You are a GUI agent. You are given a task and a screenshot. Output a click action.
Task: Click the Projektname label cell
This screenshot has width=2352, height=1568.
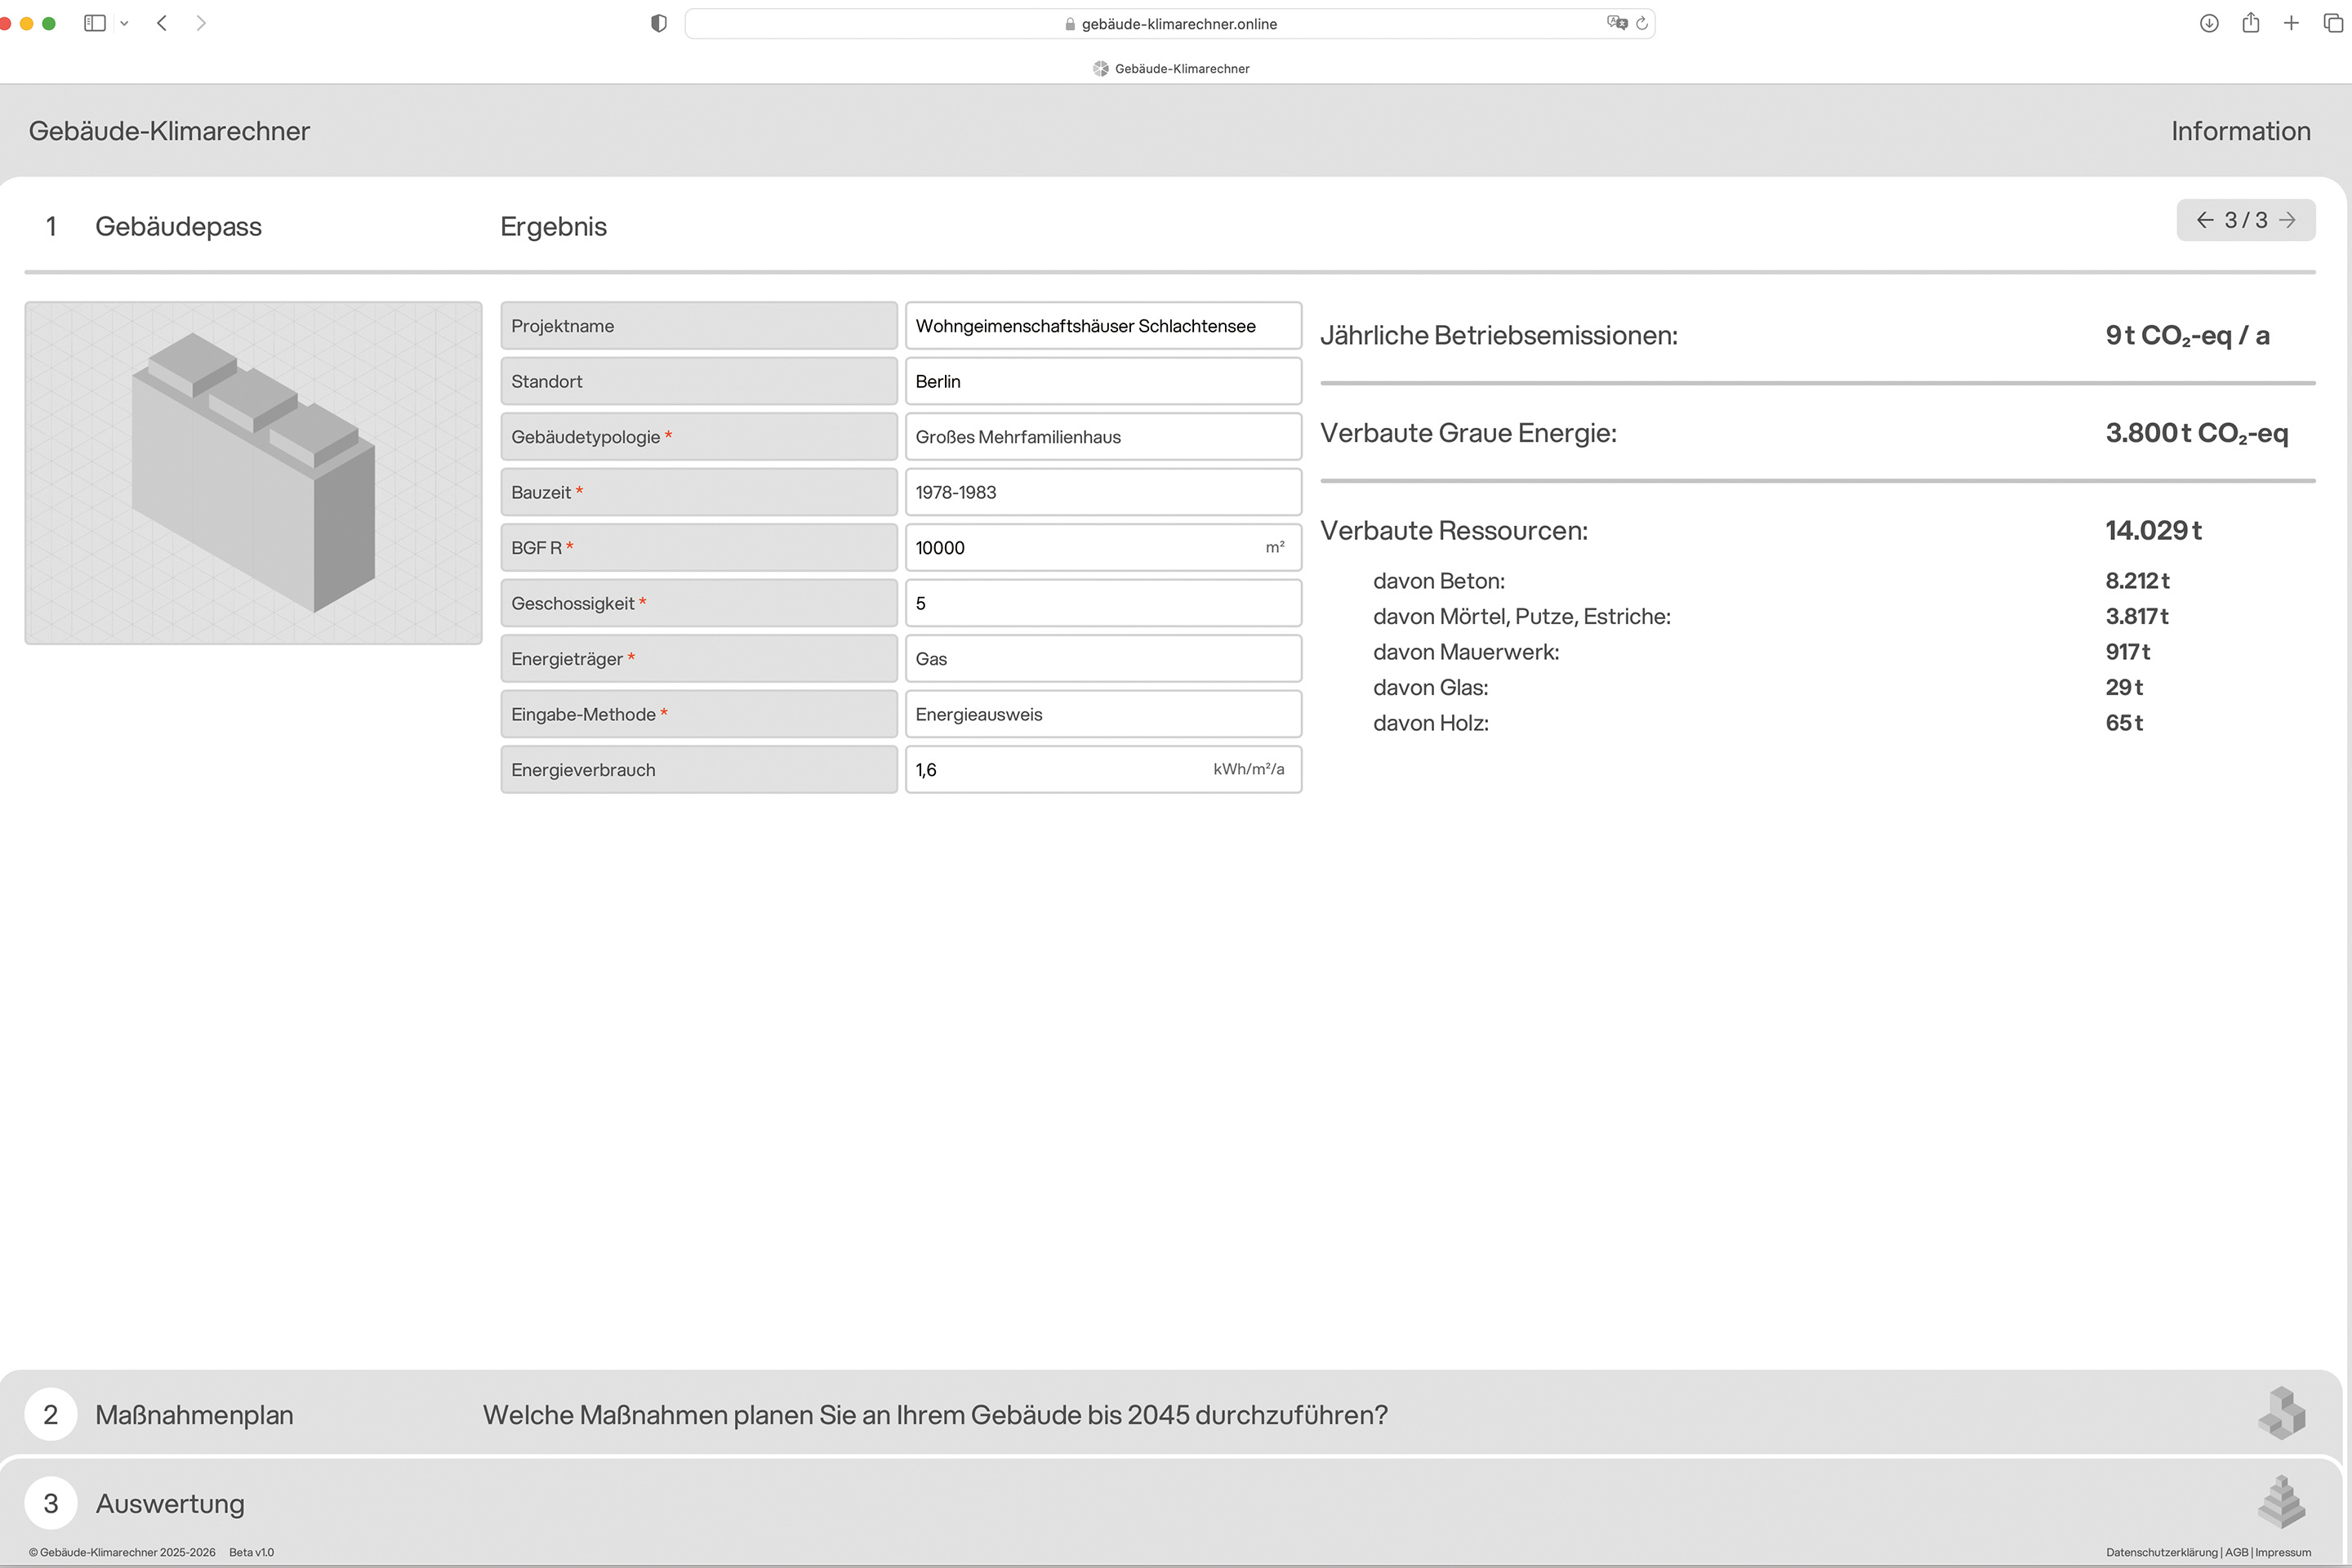(699, 326)
